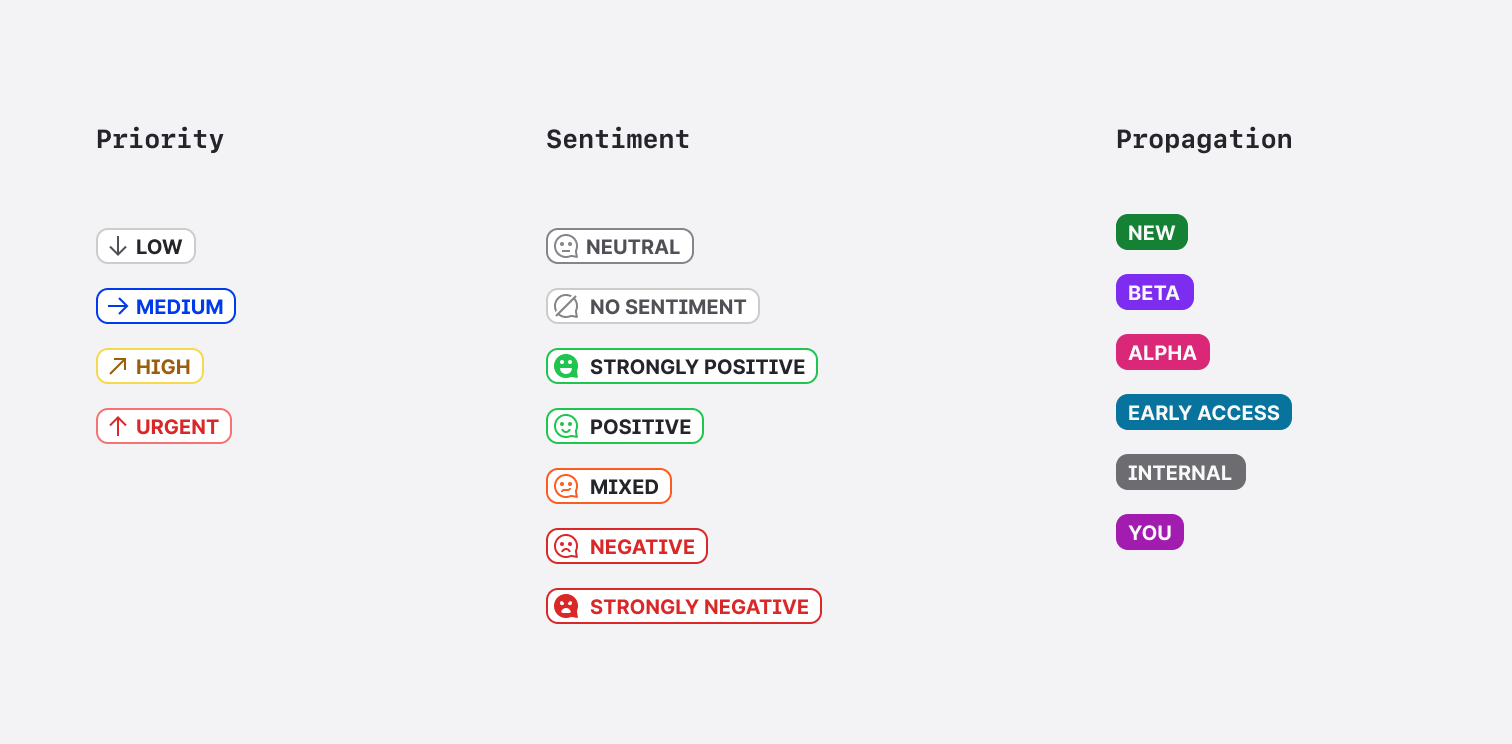Click the Propagation column heading

1203,139
